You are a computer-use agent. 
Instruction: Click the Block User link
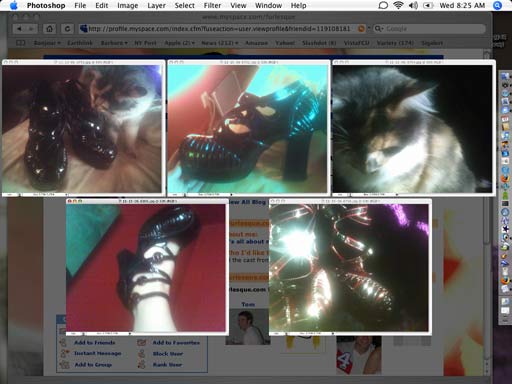click(168, 354)
